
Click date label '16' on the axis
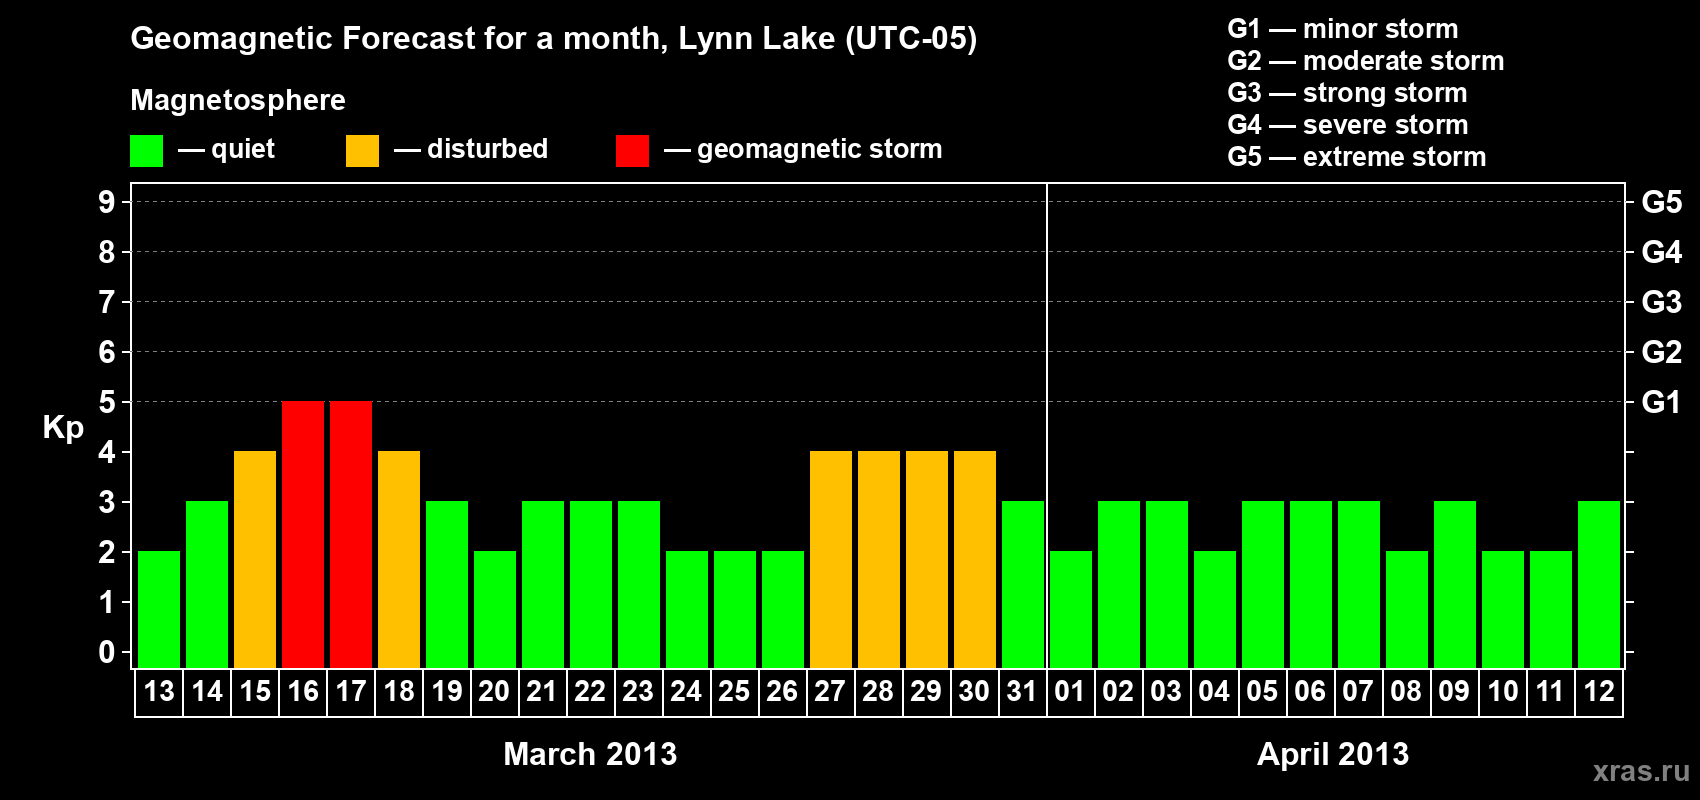click(x=303, y=691)
